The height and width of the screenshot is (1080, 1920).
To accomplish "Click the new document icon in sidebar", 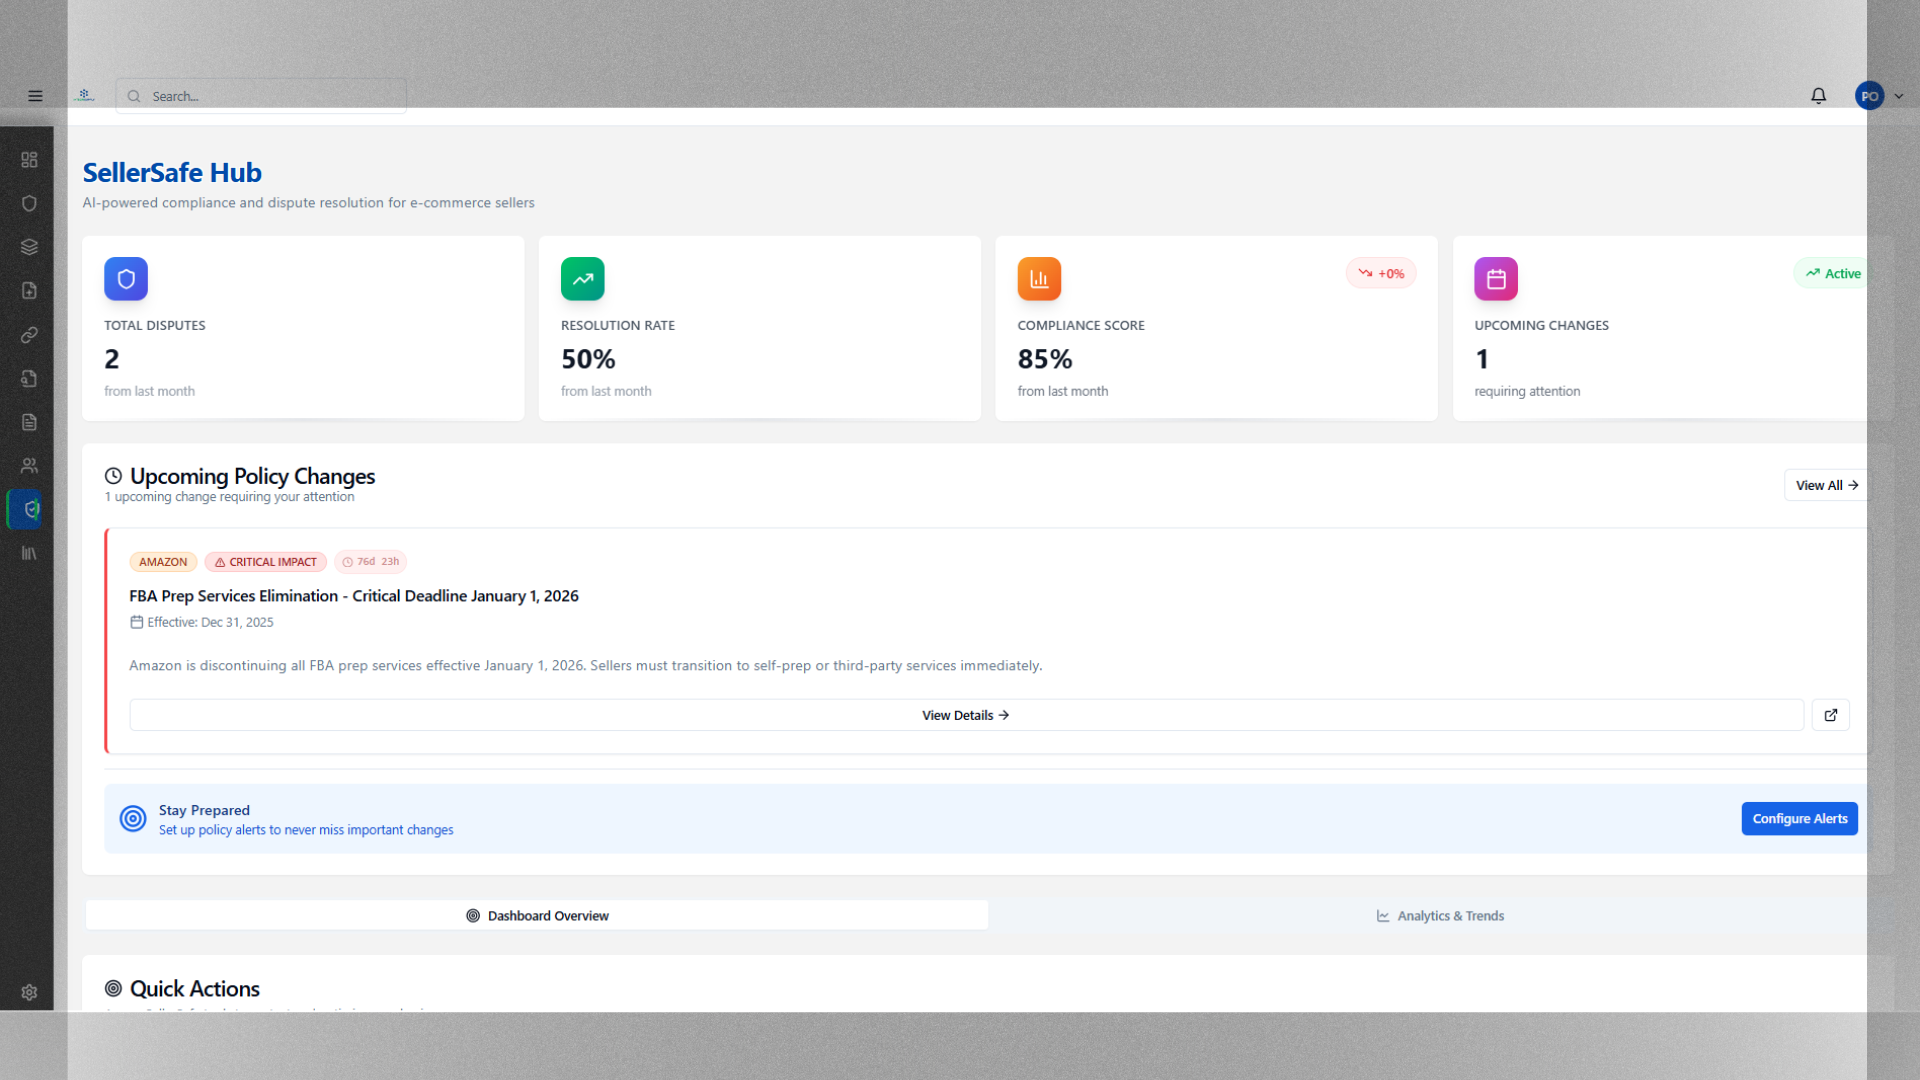I will tap(29, 291).
